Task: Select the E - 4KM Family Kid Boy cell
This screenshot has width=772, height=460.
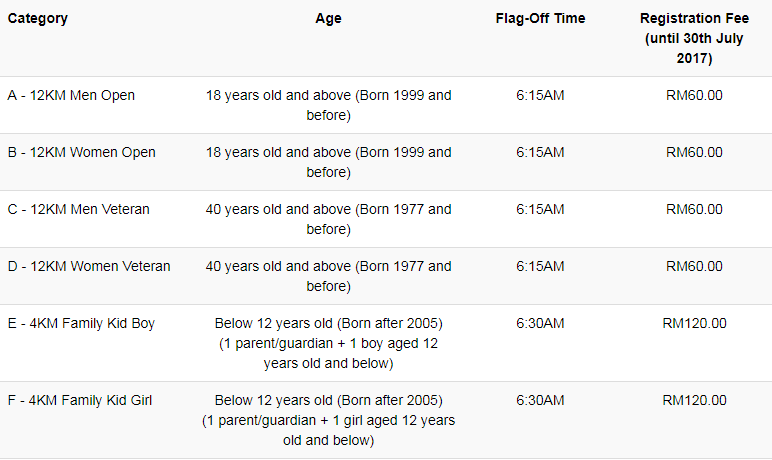Action: [x=81, y=324]
